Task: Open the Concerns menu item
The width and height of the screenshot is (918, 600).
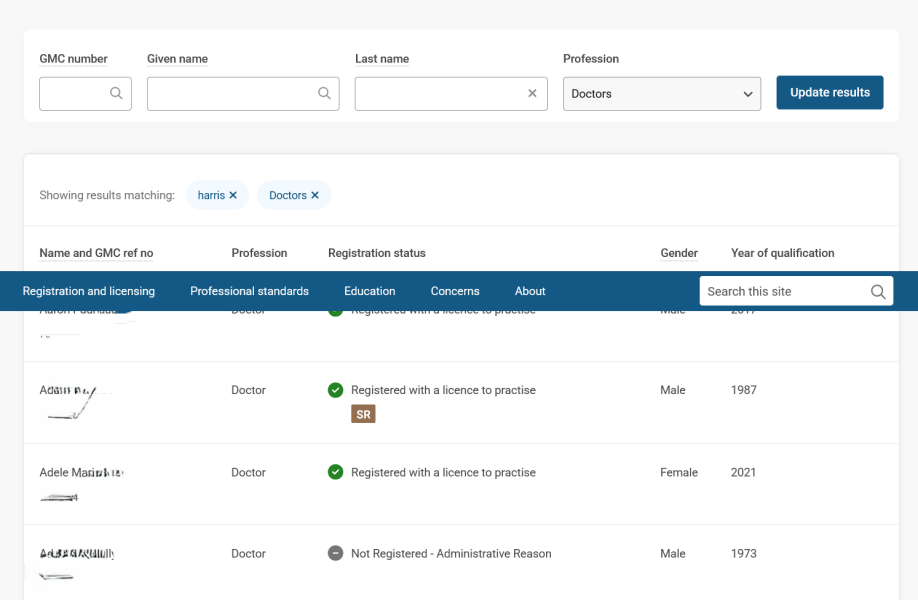Action: (455, 291)
